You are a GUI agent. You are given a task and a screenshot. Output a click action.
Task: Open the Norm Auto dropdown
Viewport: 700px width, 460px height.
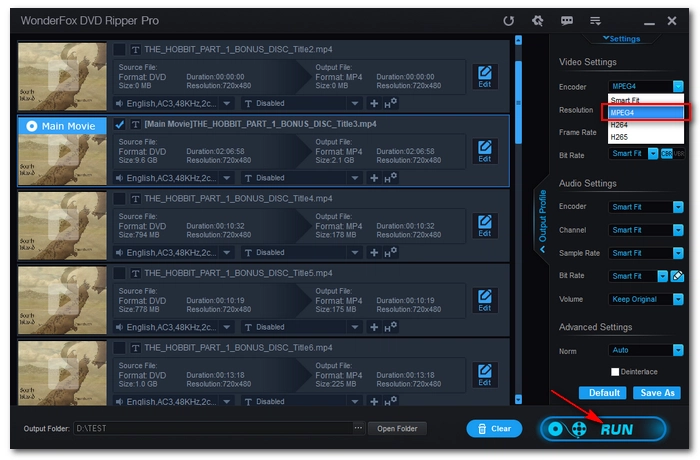[678, 350]
